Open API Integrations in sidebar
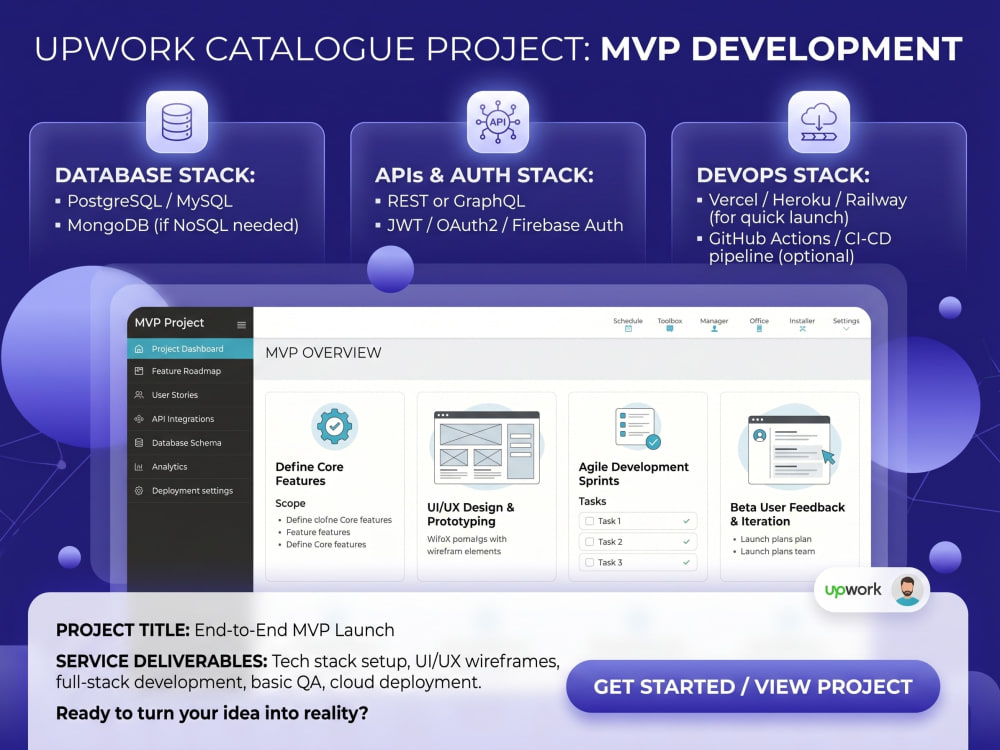 (190, 419)
